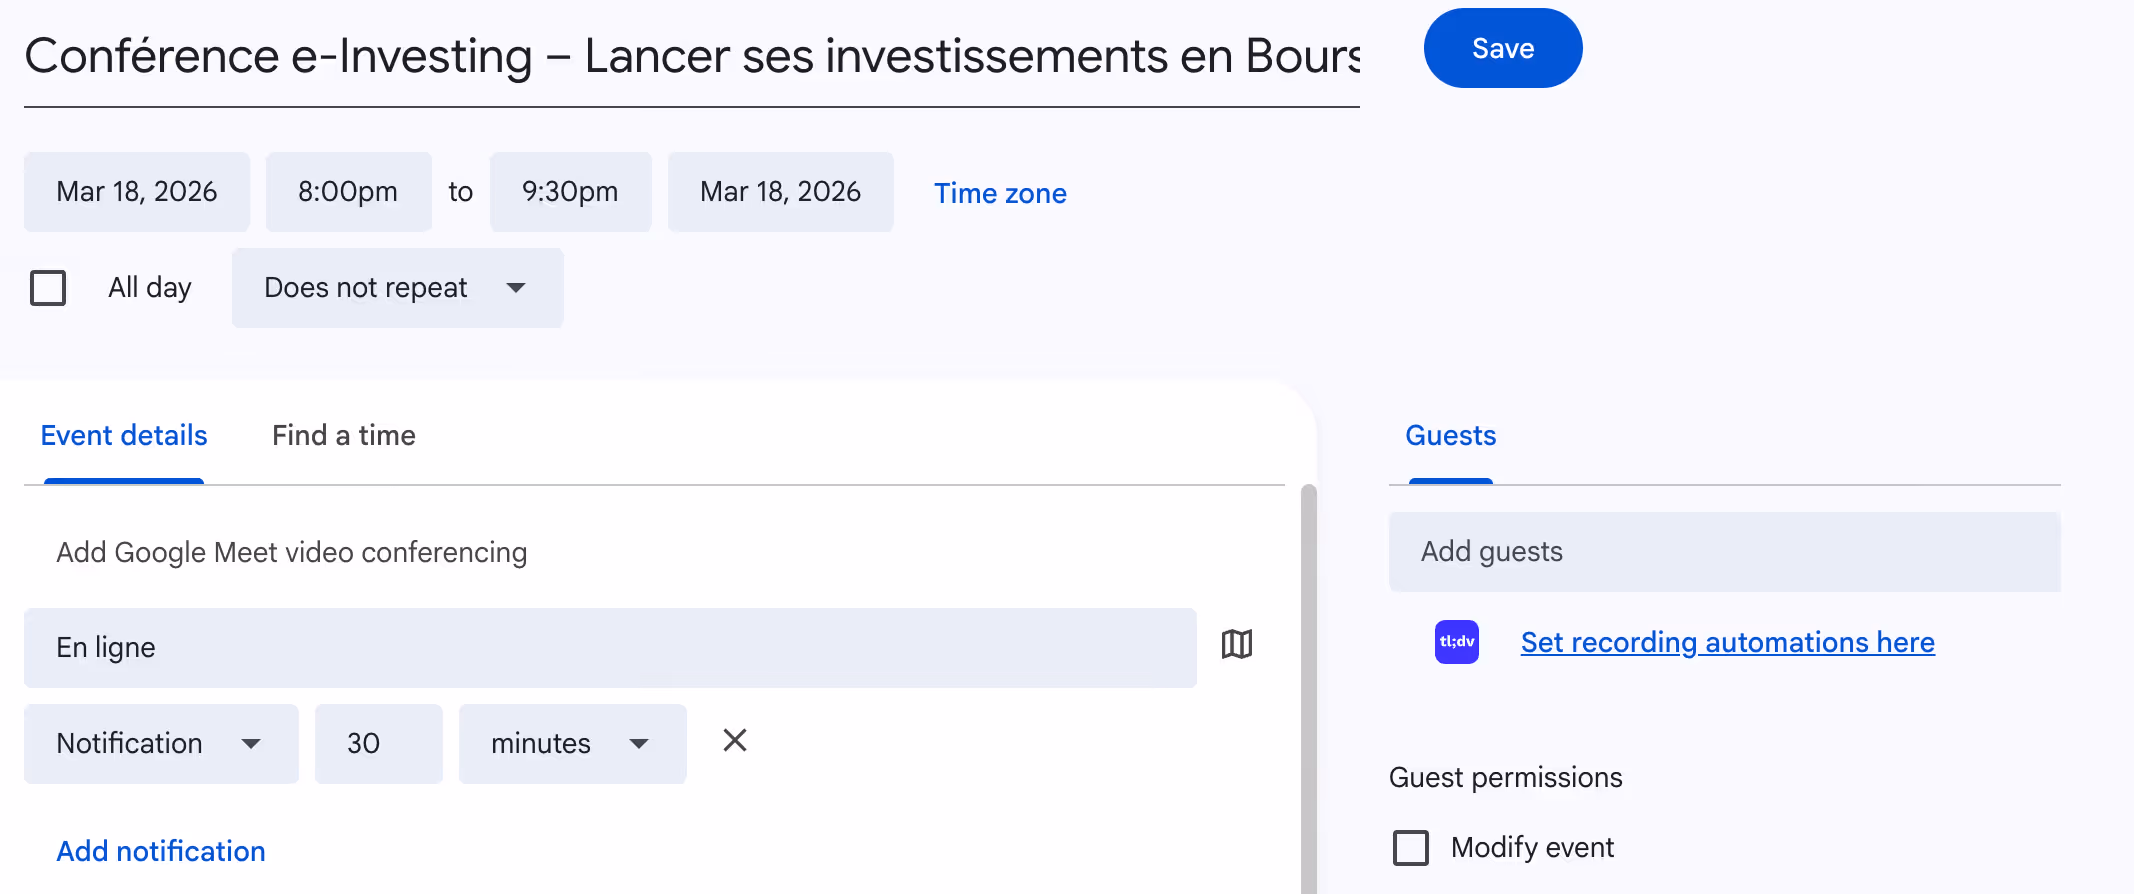Edit the 8:00pm start time field
The width and height of the screenshot is (2134, 894).
[x=348, y=192]
